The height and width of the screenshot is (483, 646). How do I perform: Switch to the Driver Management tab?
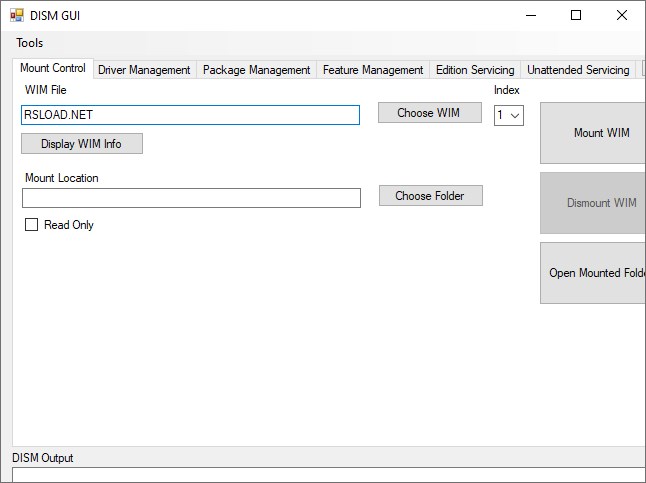click(144, 70)
